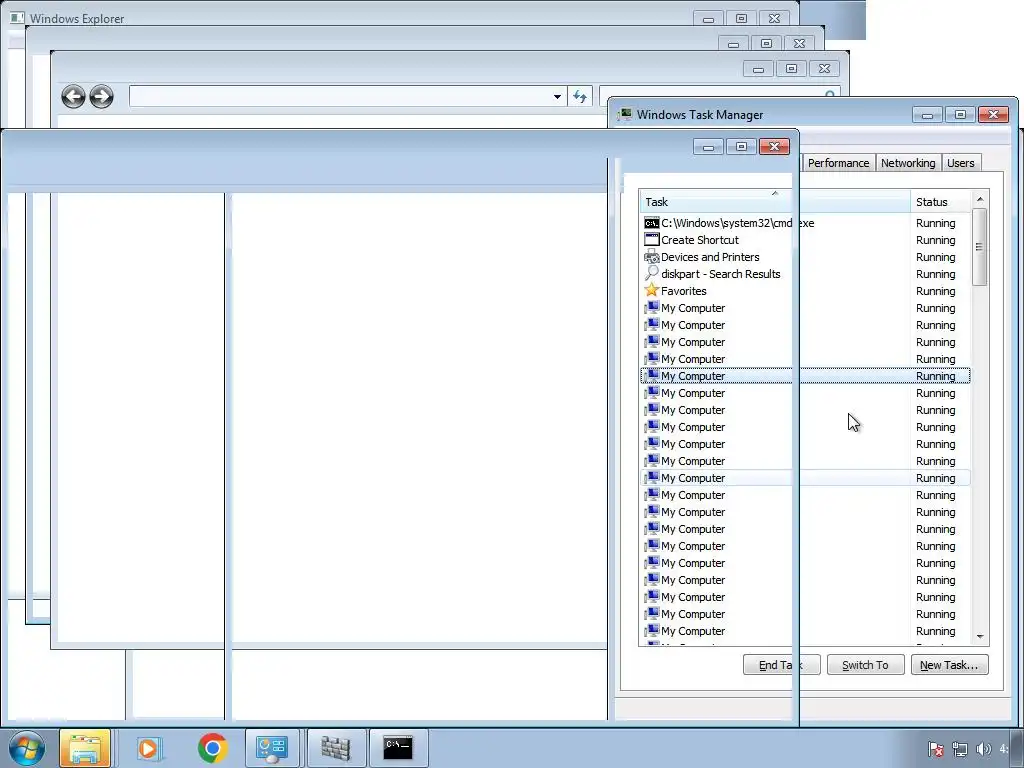Click the cmd.exe icon in the task list
This screenshot has width=1024, height=768.
tap(651, 223)
